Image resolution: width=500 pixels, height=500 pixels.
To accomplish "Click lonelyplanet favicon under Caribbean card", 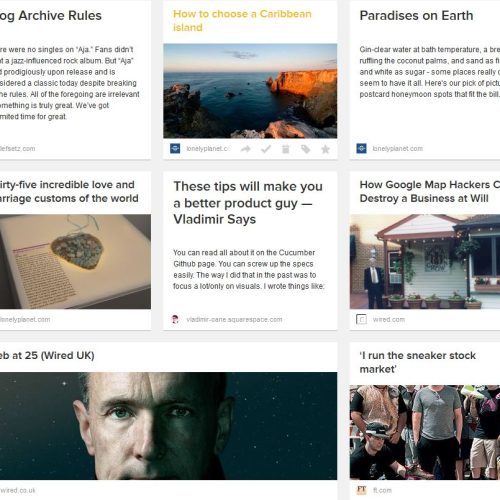I will [175, 148].
